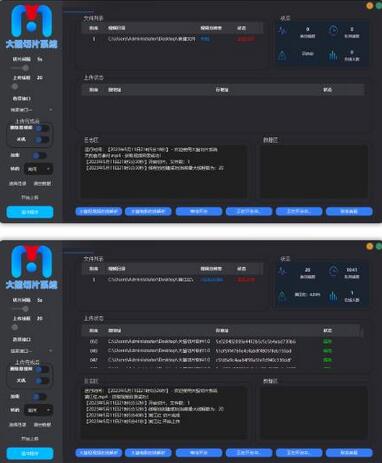Select the second upload status row in lower window

222,351
